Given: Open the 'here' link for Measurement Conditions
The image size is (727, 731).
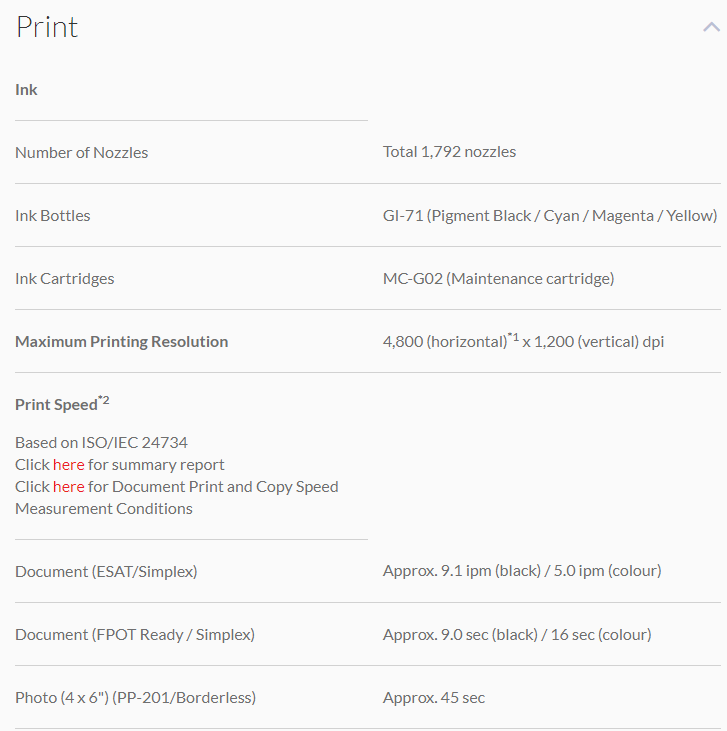Looking at the screenshot, I should click(69, 487).
